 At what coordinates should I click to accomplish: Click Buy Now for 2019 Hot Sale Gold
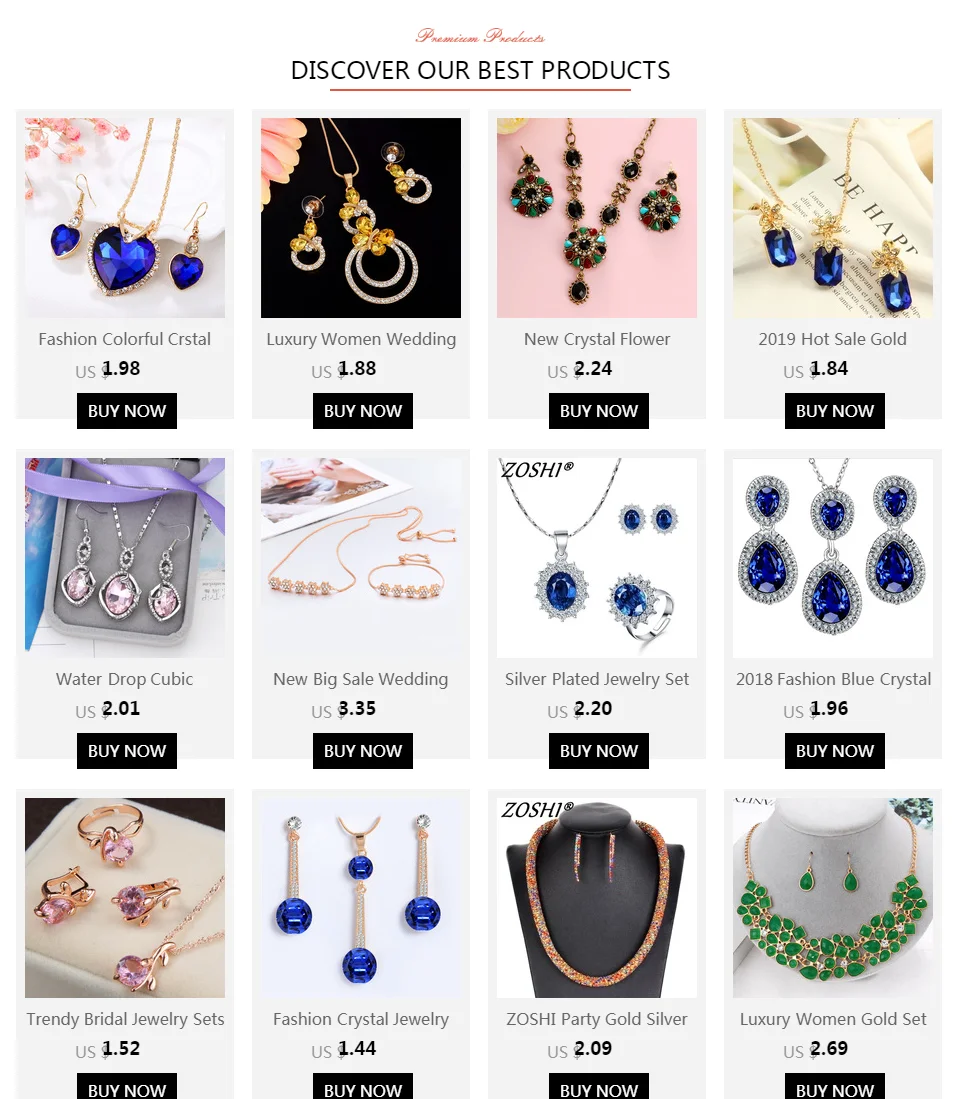835,411
